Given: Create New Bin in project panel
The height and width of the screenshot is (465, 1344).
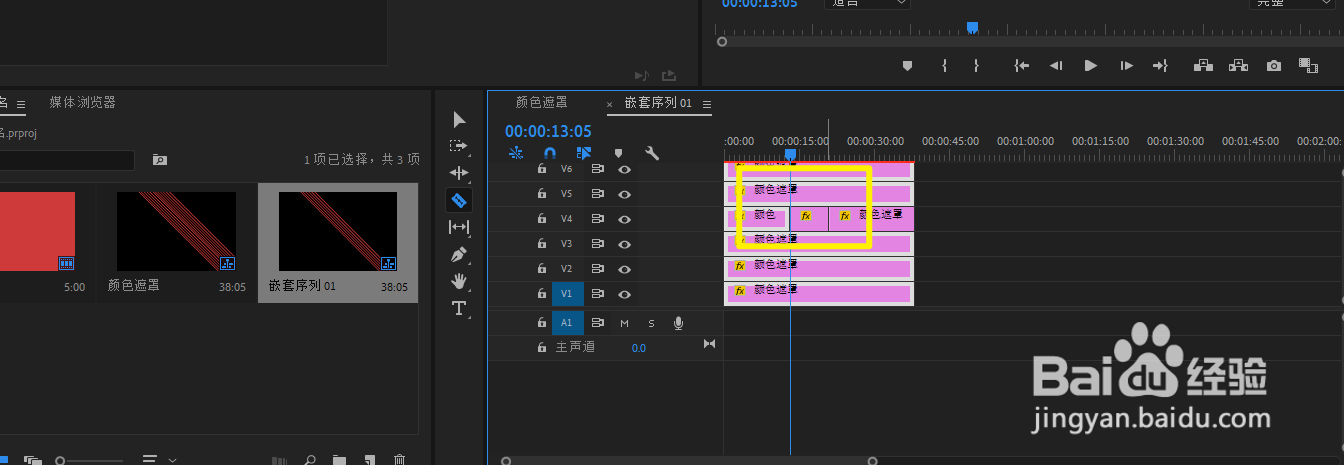Looking at the screenshot, I should click(x=339, y=460).
